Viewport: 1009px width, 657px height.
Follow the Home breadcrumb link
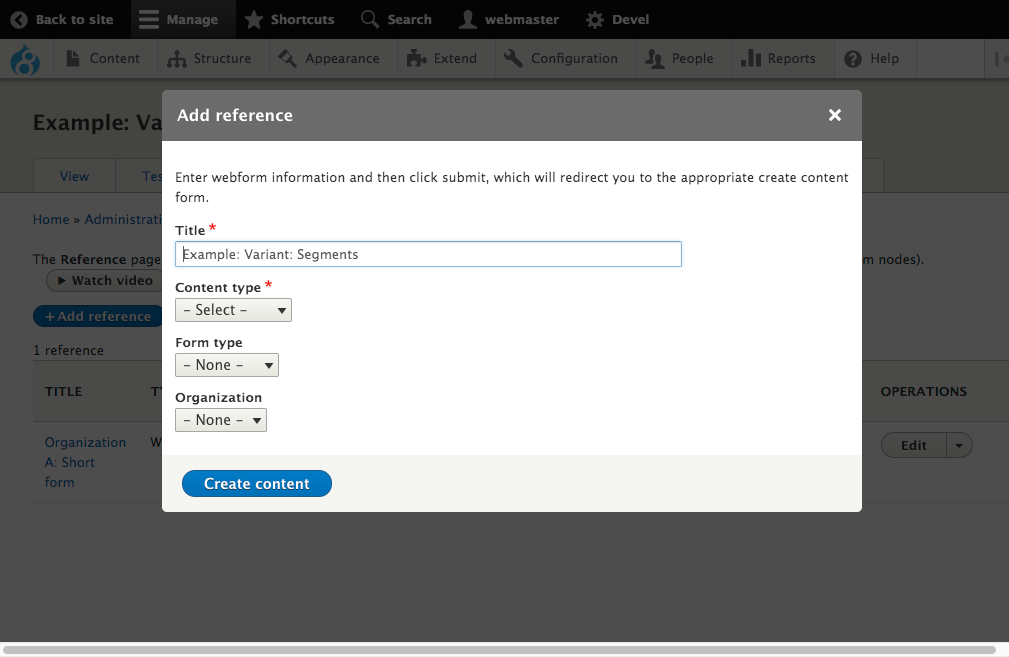pyautogui.click(x=51, y=219)
